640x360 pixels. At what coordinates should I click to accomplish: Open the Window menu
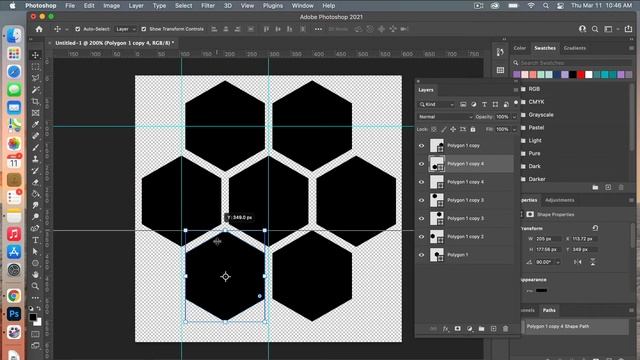[x=302, y=6]
